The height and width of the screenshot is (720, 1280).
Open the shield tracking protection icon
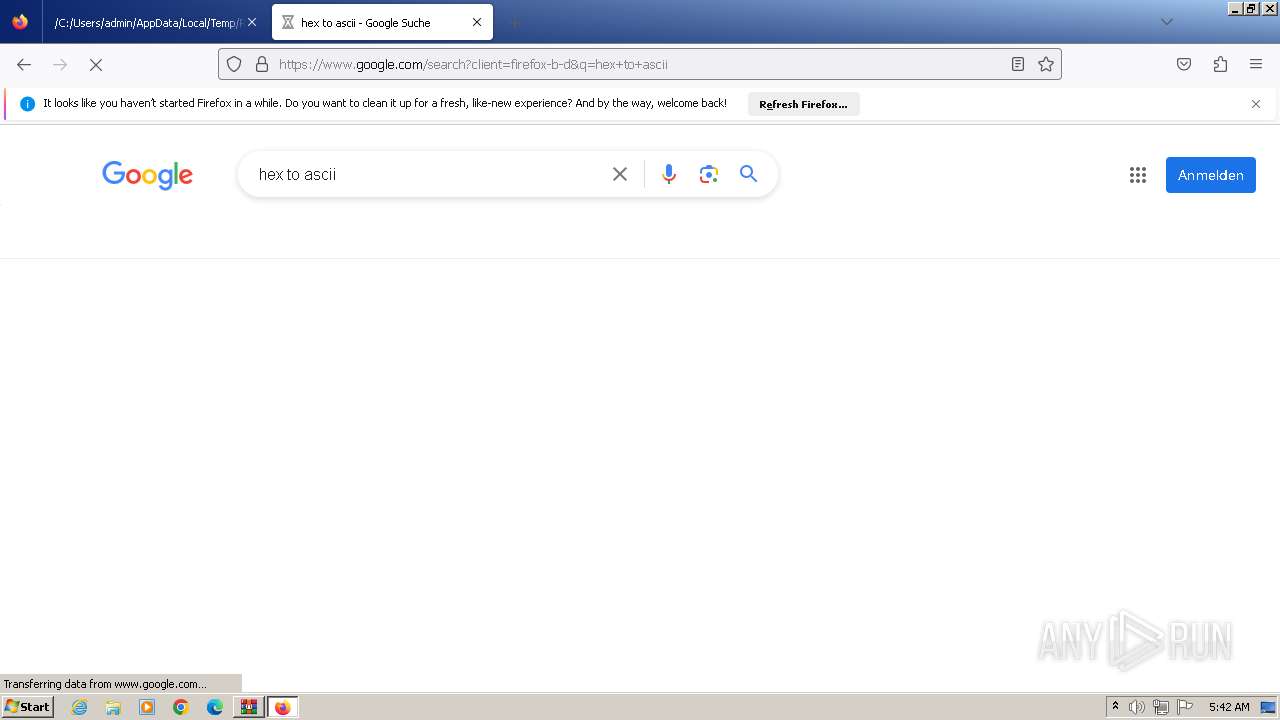tap(234, 64)
